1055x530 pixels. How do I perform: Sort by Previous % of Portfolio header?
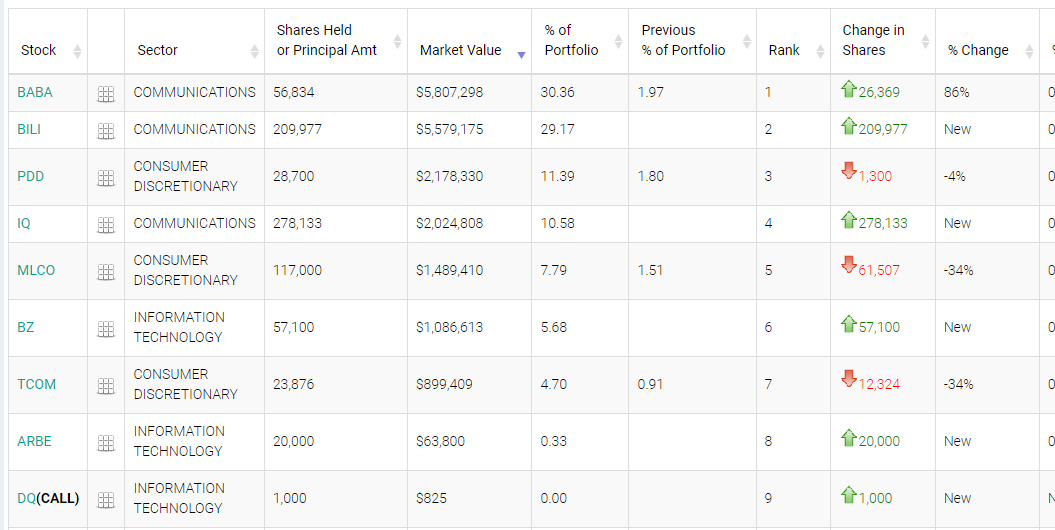(684, 41)
